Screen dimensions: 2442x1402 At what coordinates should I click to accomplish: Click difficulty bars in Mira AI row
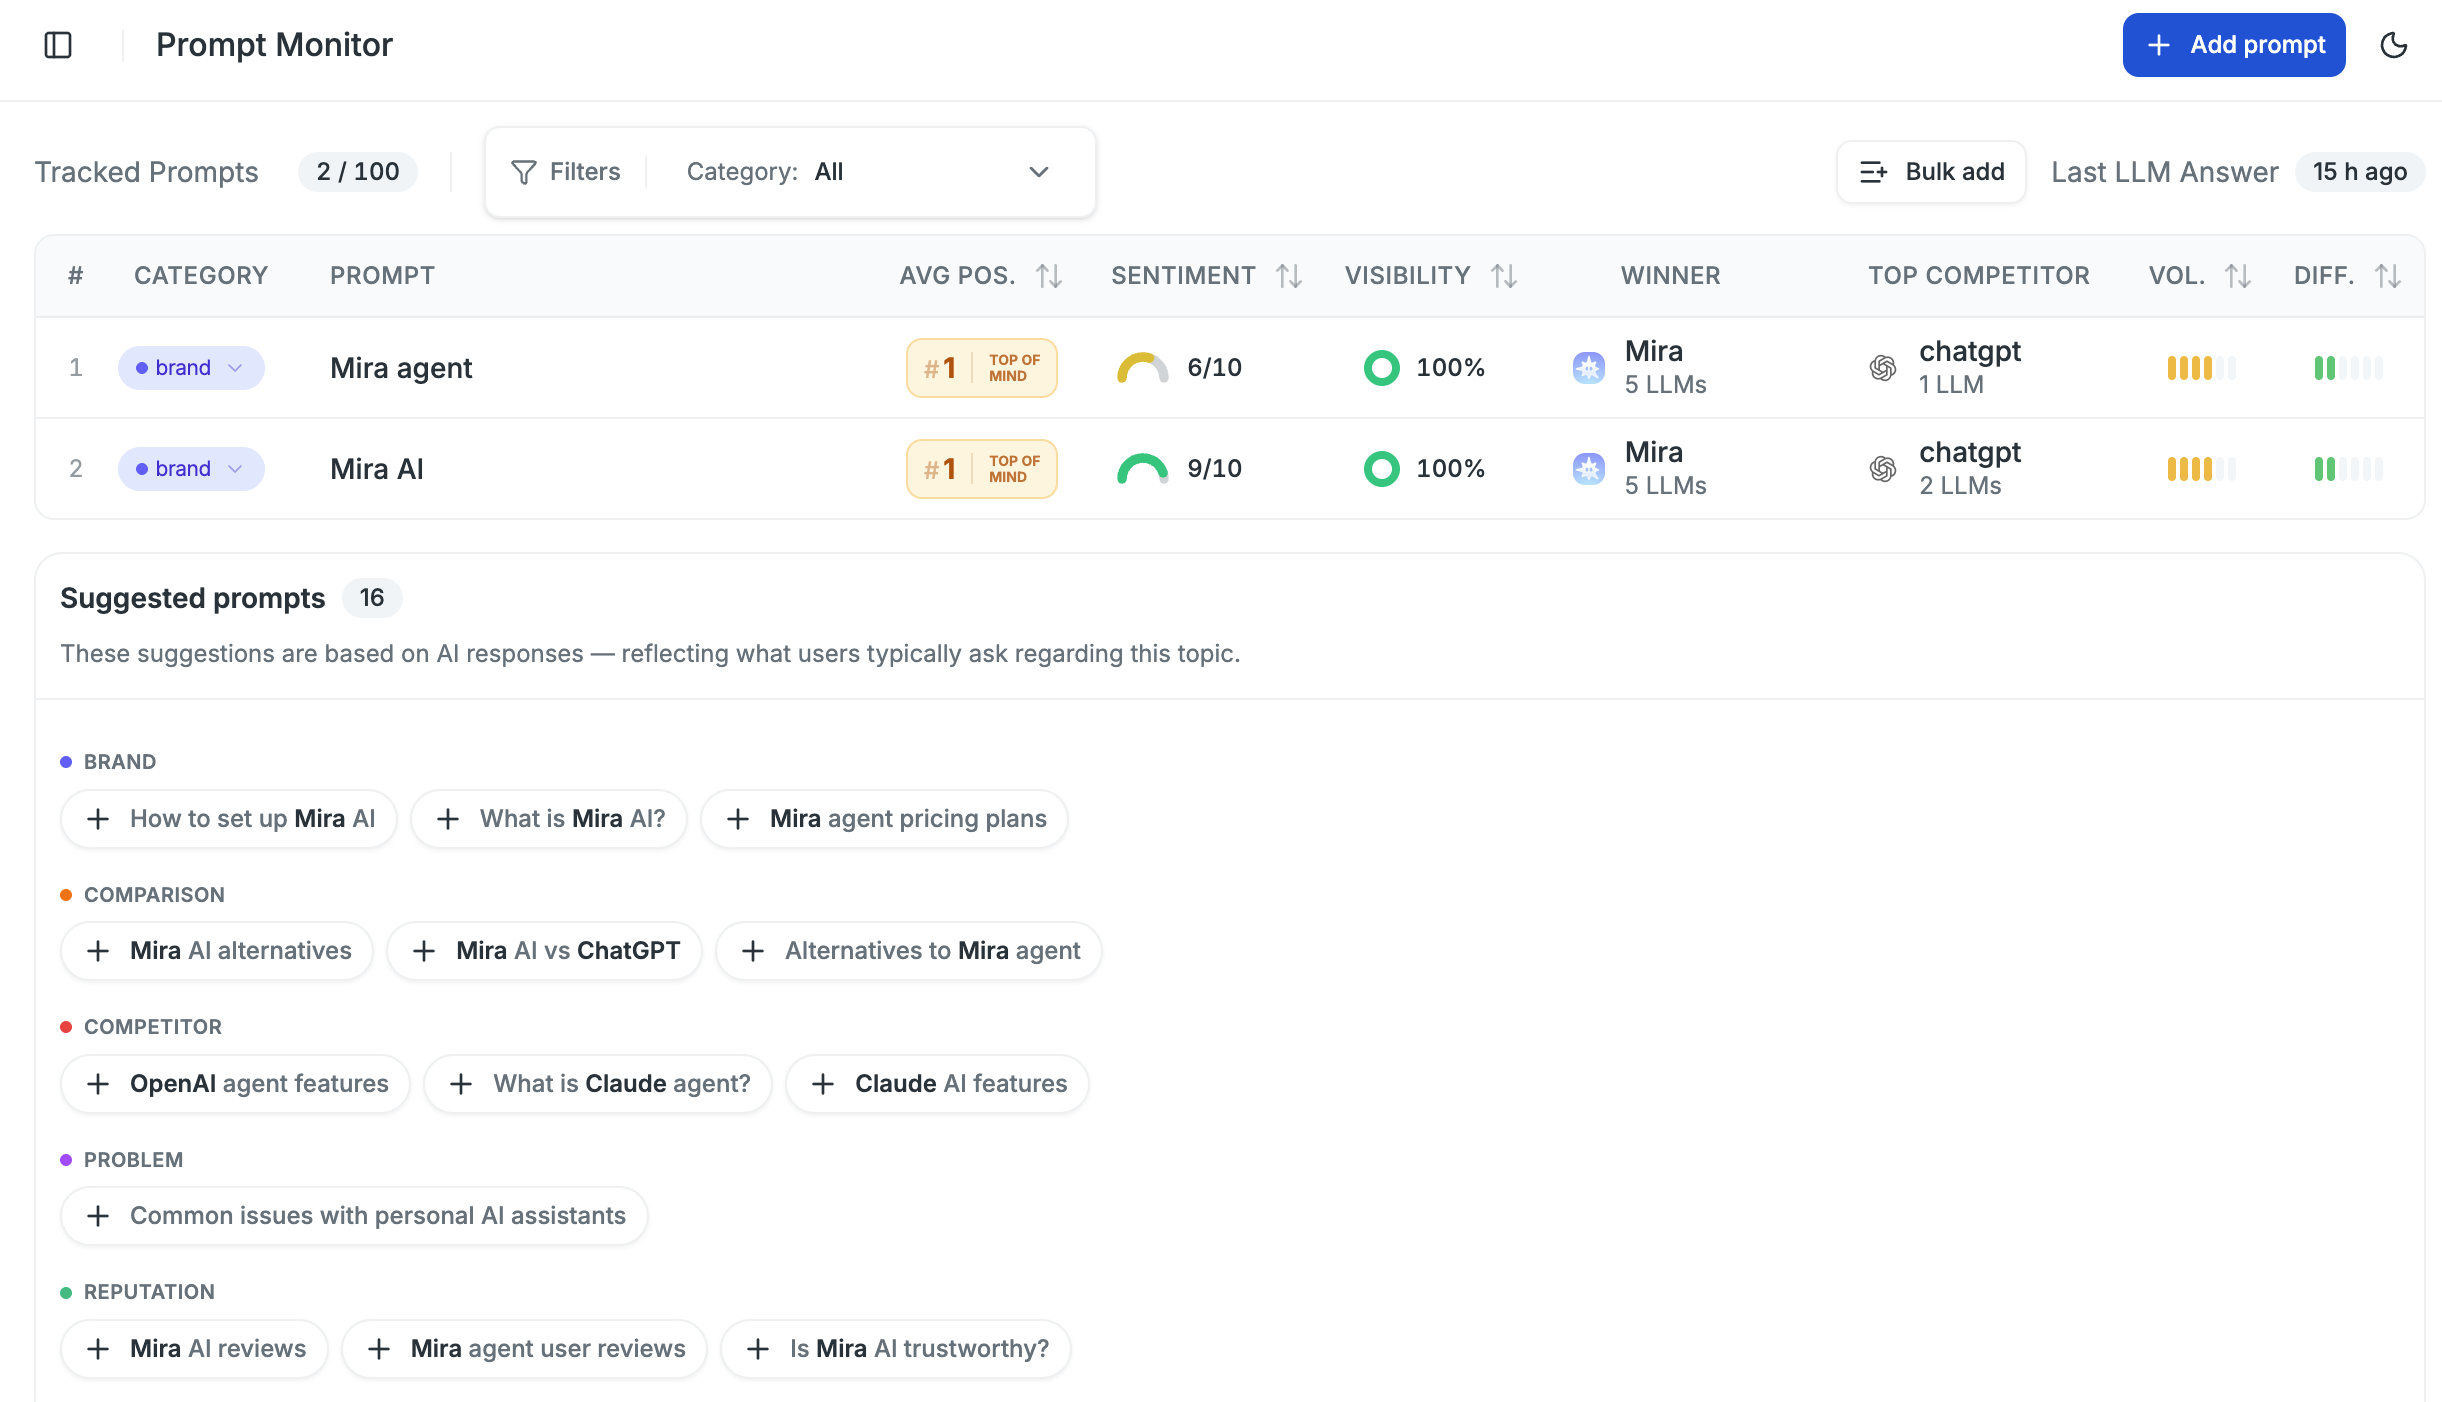(x=2349, y=469)
